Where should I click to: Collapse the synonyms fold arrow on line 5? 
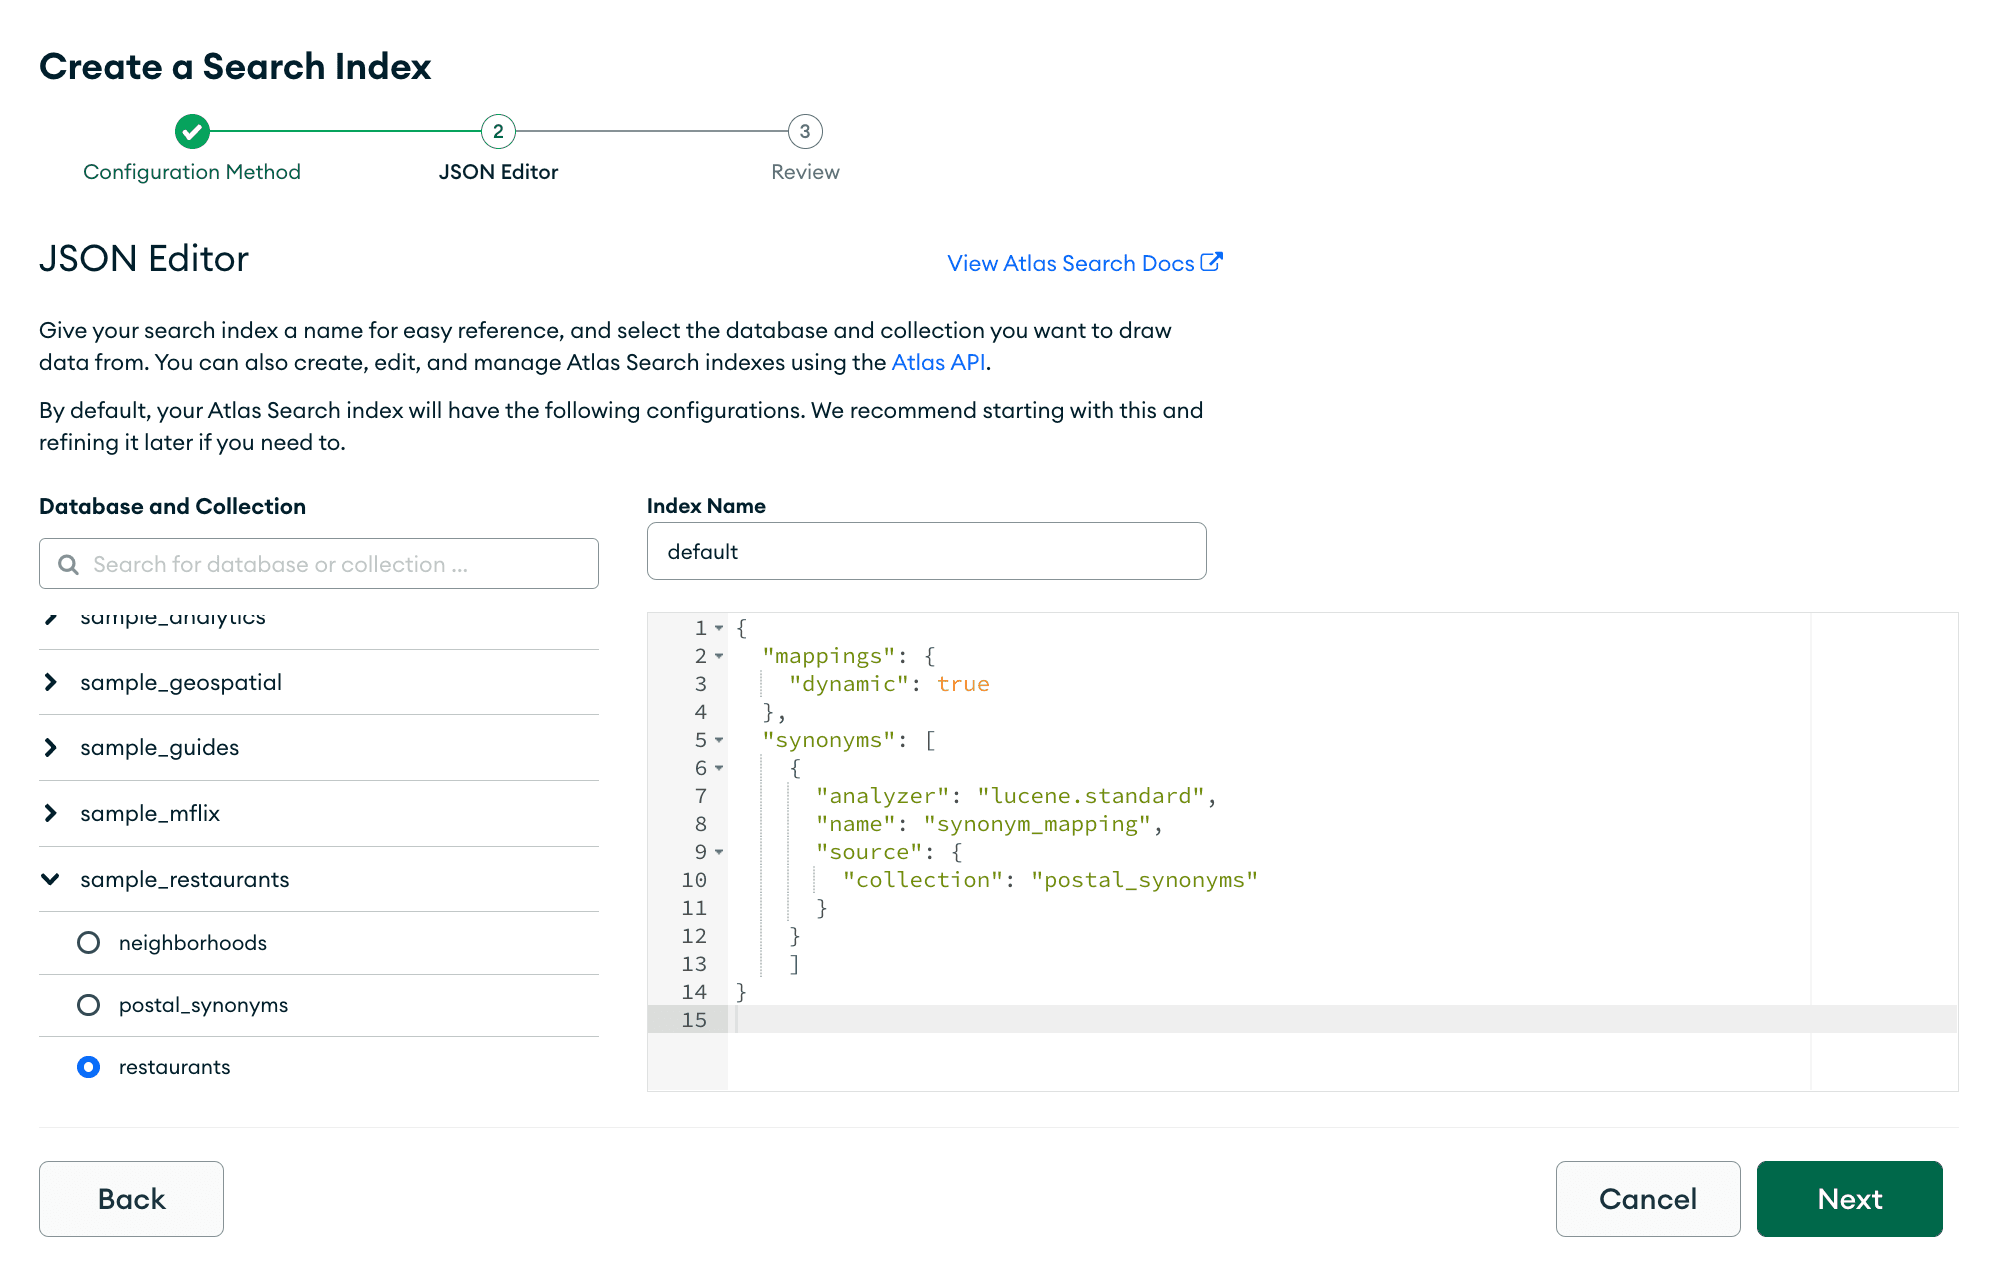719,740
